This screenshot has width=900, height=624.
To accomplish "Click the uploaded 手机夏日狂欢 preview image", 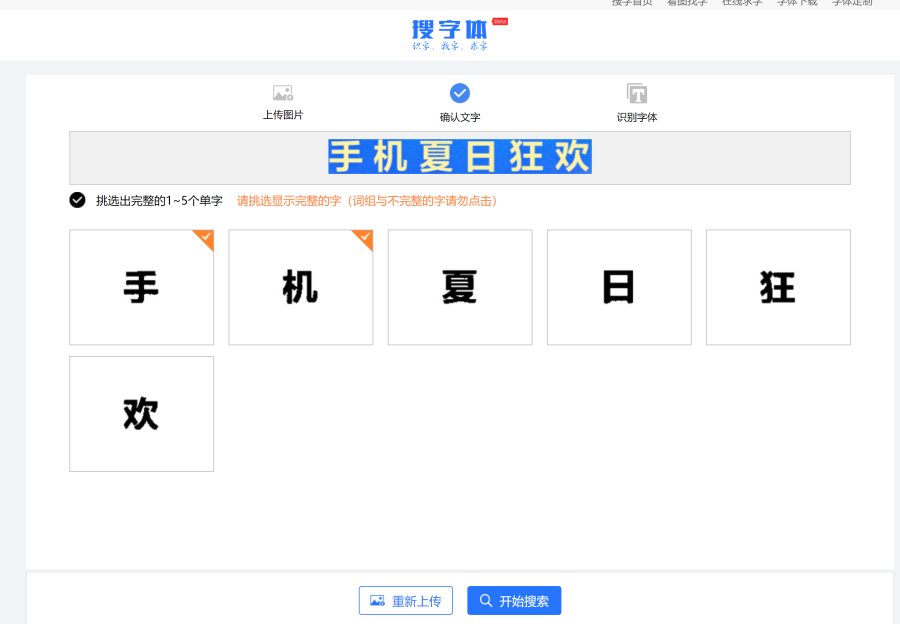I will click(460, 157).
